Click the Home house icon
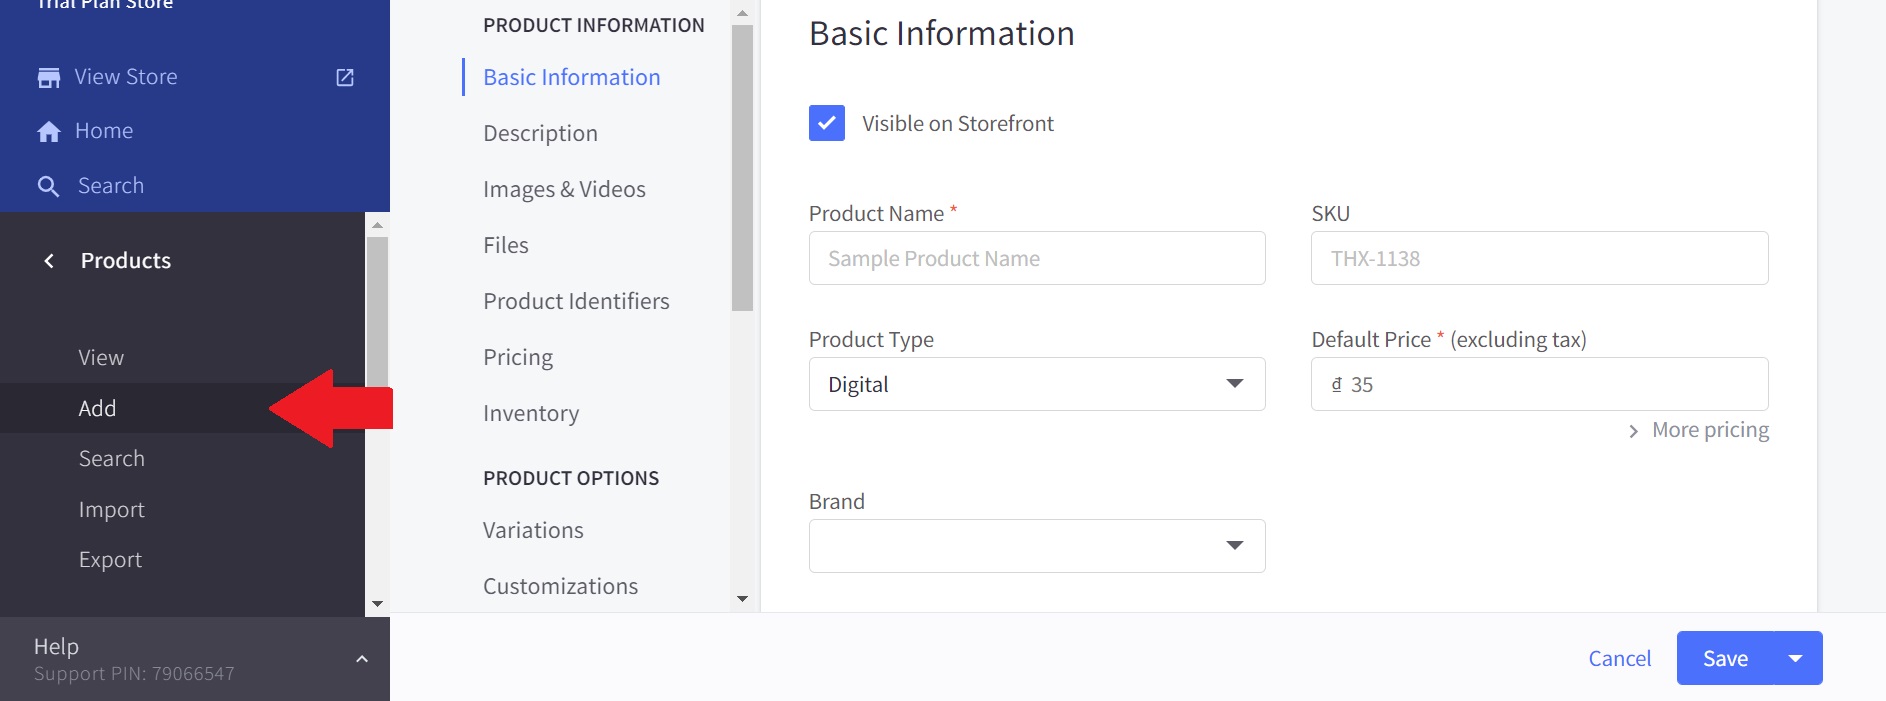Viewport: 1886px width, 701px height. tap(48, 132)
